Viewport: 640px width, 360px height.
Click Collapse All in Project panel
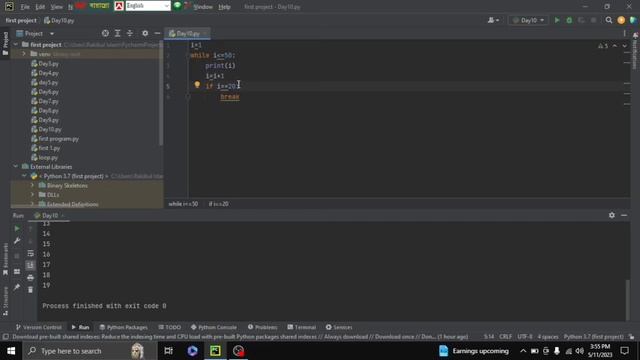pyautogui.click(x=130, y=33)
